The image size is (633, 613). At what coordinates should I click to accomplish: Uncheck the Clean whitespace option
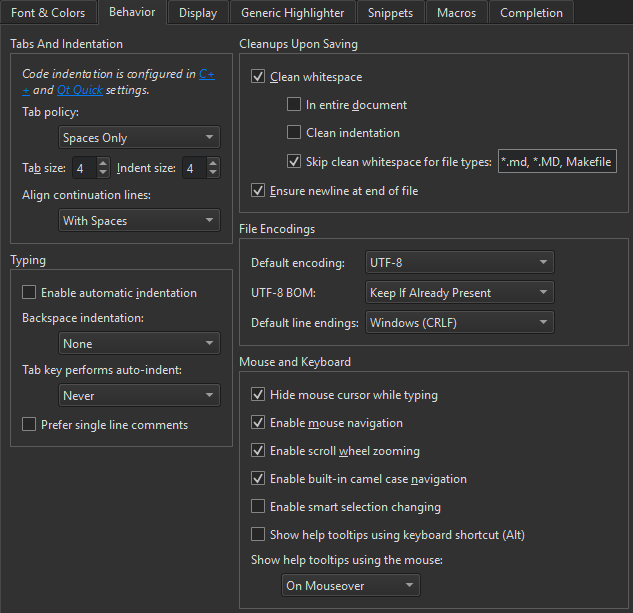click(259, 77)
